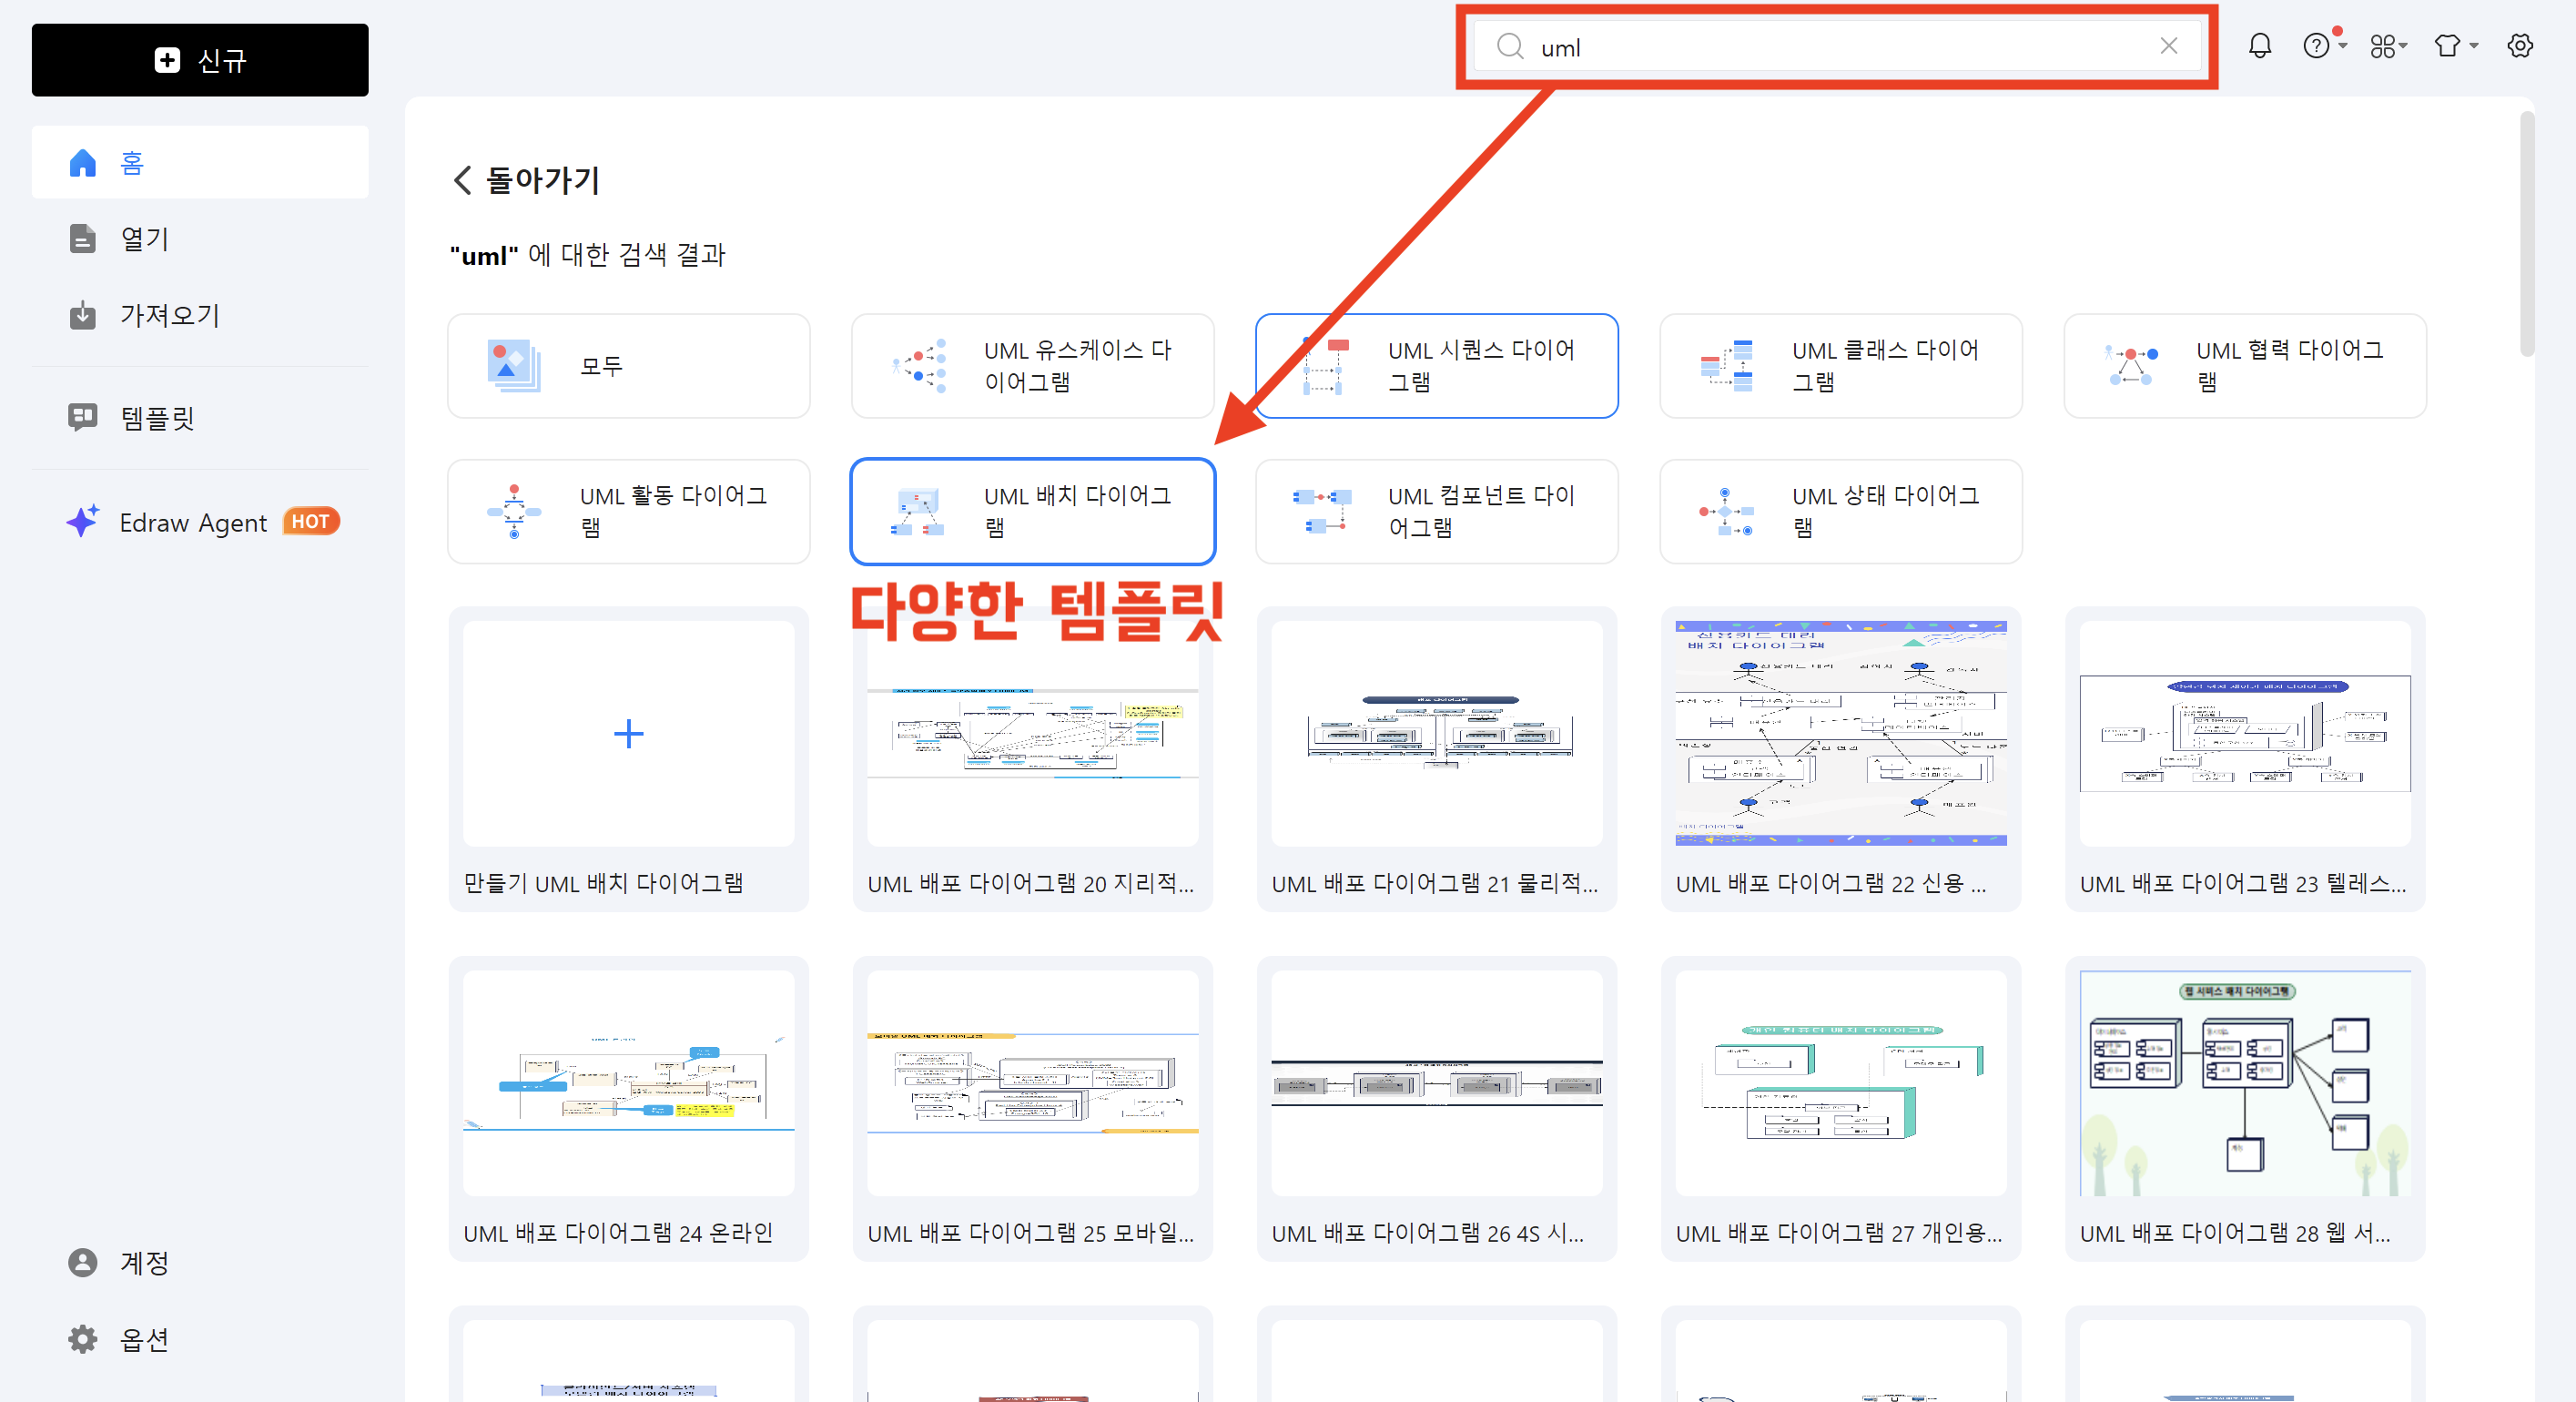Click 돌아가기 back link
Viewport: 2576px width, 1402px height.
tap(526, 180)
